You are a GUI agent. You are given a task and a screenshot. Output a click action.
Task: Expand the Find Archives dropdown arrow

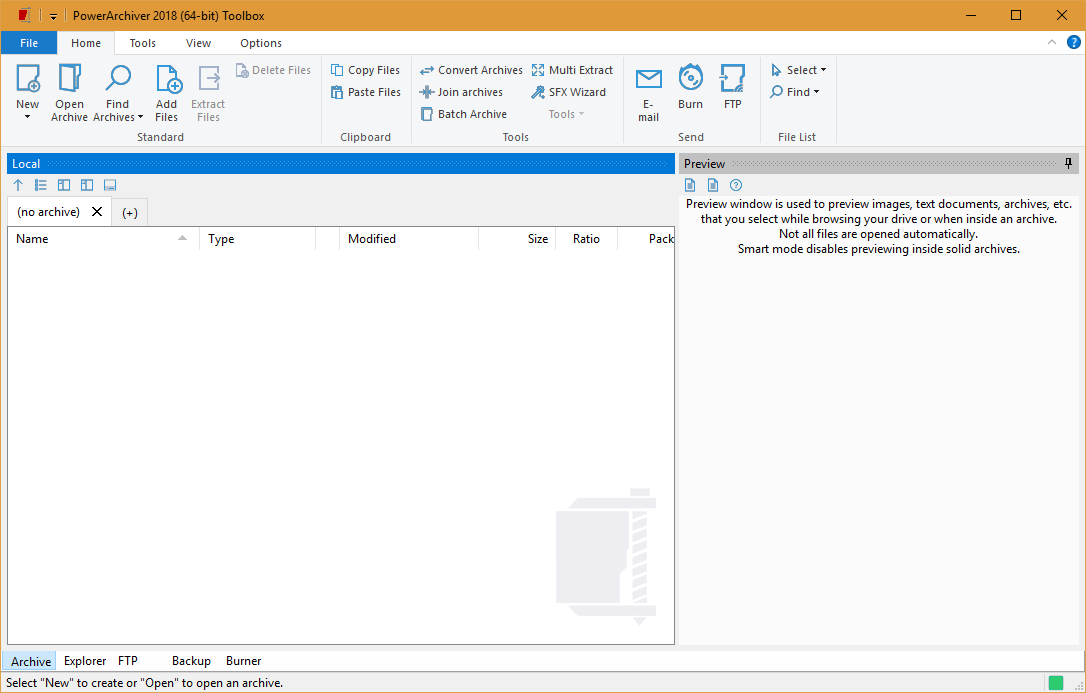point(141,117)
